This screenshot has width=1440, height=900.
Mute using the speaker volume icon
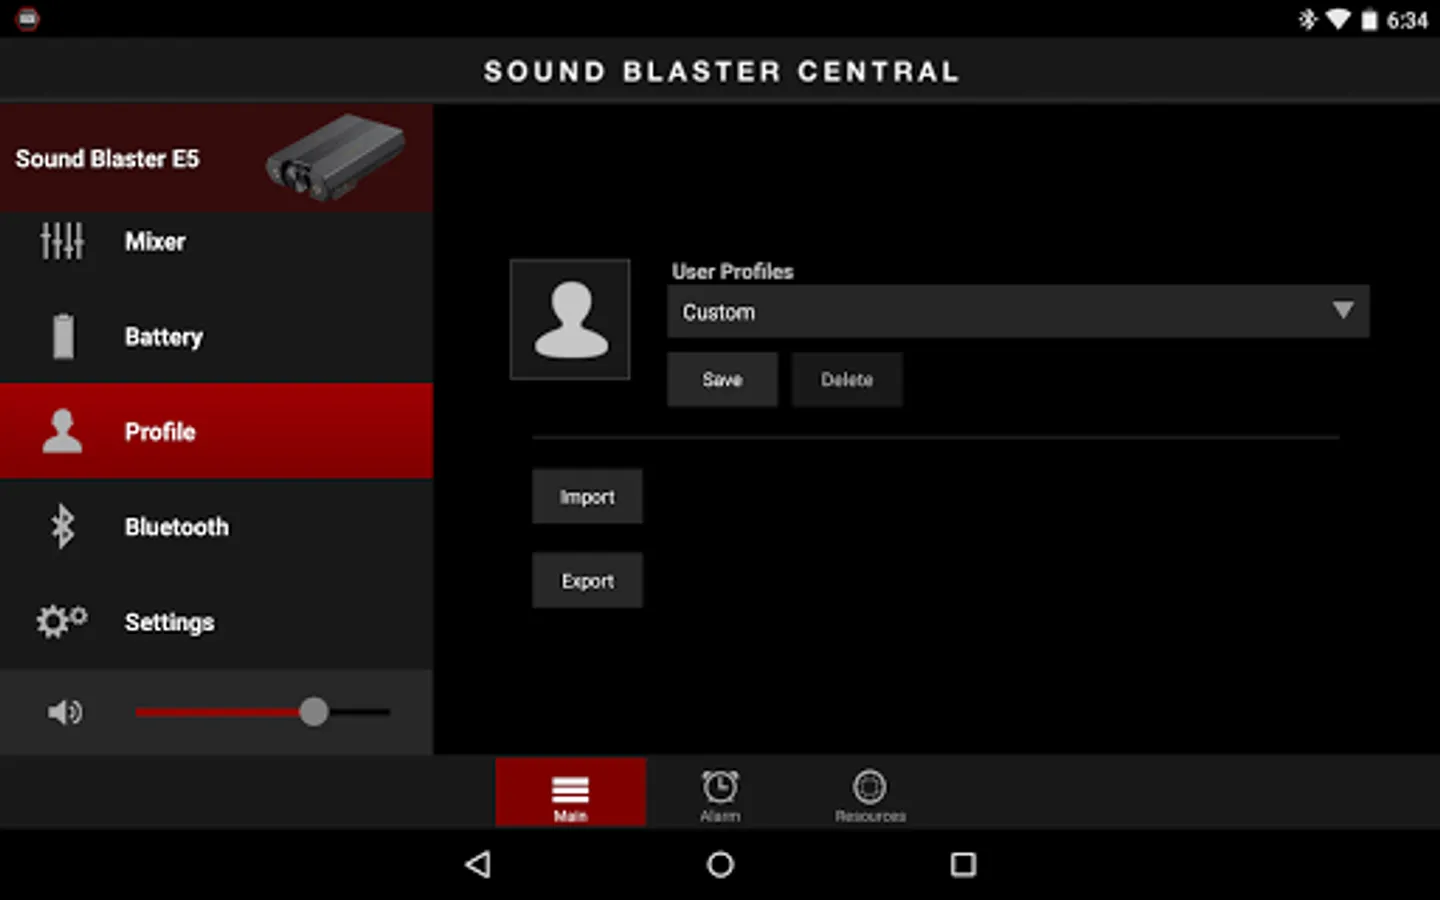[65, 712]
